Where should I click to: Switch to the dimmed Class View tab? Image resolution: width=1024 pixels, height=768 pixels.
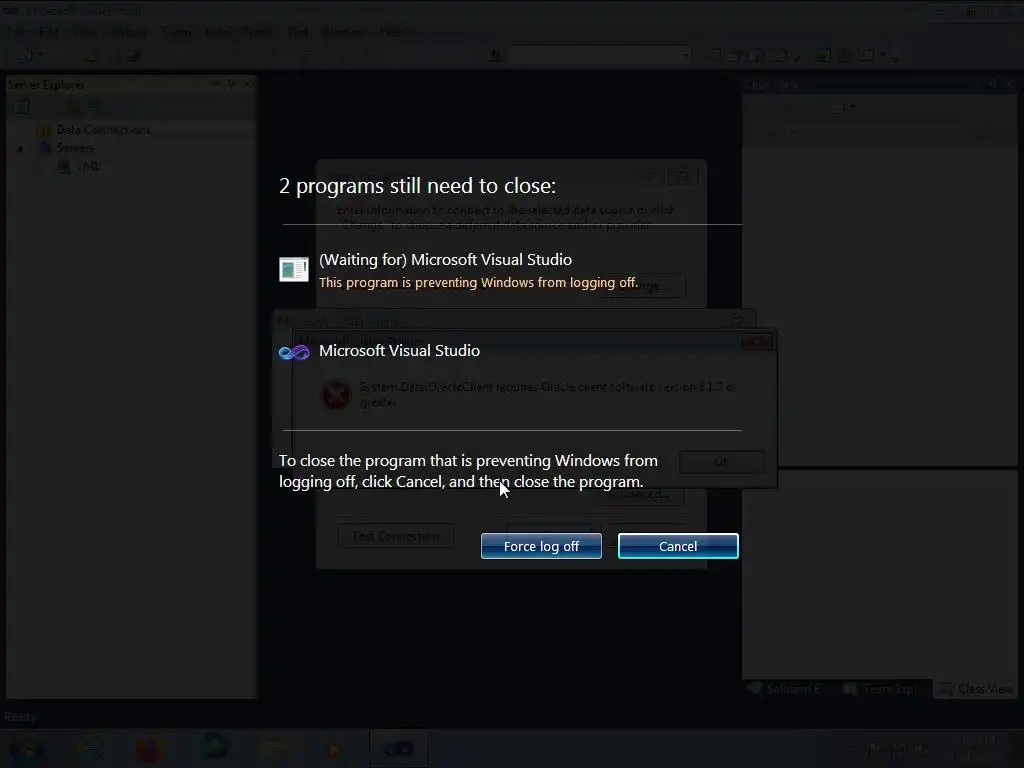(x=978, y=689)
